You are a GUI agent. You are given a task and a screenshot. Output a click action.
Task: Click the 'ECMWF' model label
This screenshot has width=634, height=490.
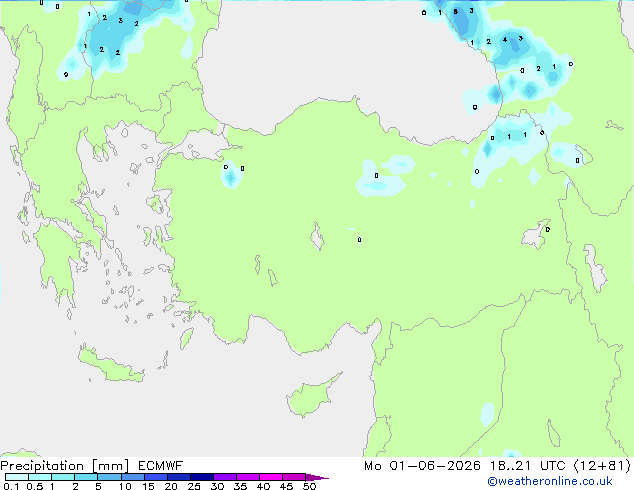pyautogui.click(x=161, y=466)
